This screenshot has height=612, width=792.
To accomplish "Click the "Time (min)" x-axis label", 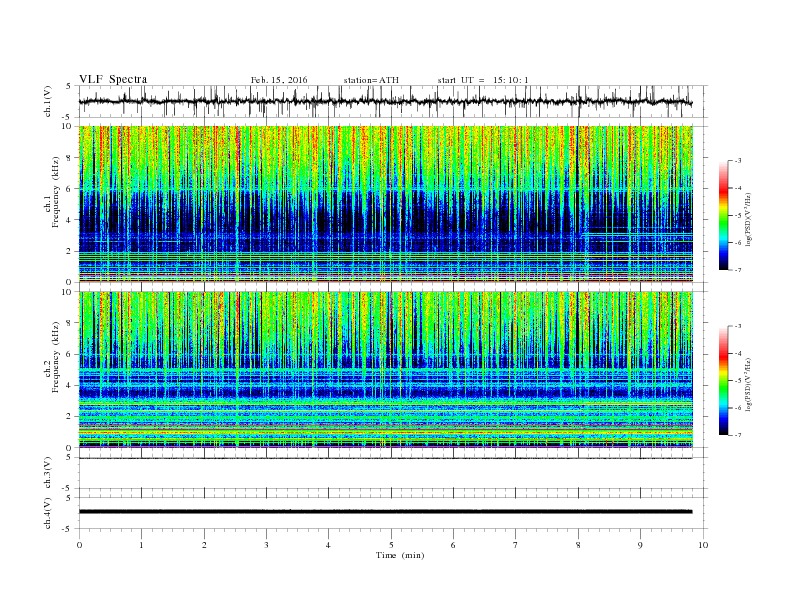I will (x=400, y=555).
